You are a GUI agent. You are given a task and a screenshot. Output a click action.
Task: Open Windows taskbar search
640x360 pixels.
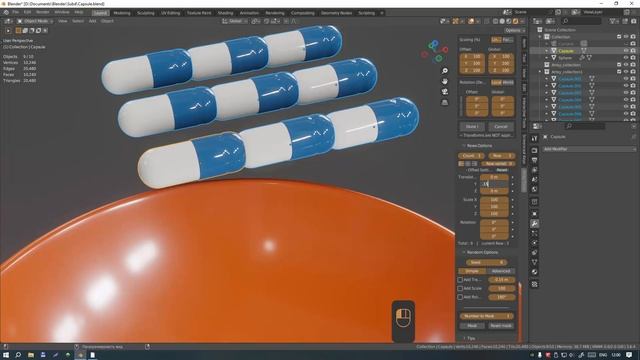coord(18,355)
